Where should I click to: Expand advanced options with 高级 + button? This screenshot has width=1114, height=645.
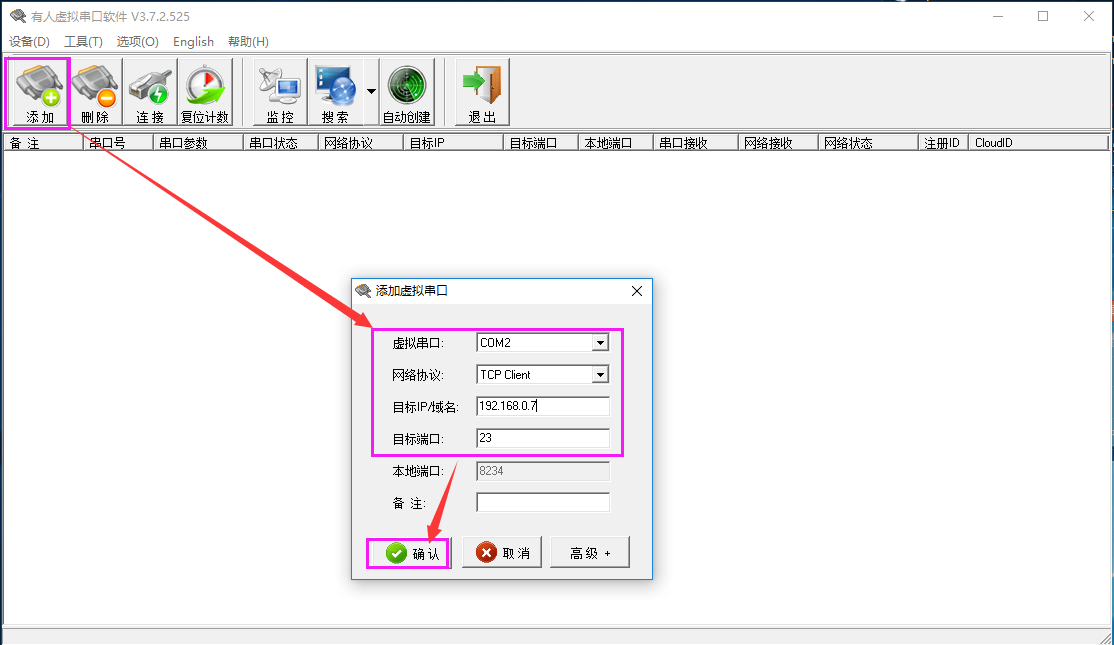[590, 553]
